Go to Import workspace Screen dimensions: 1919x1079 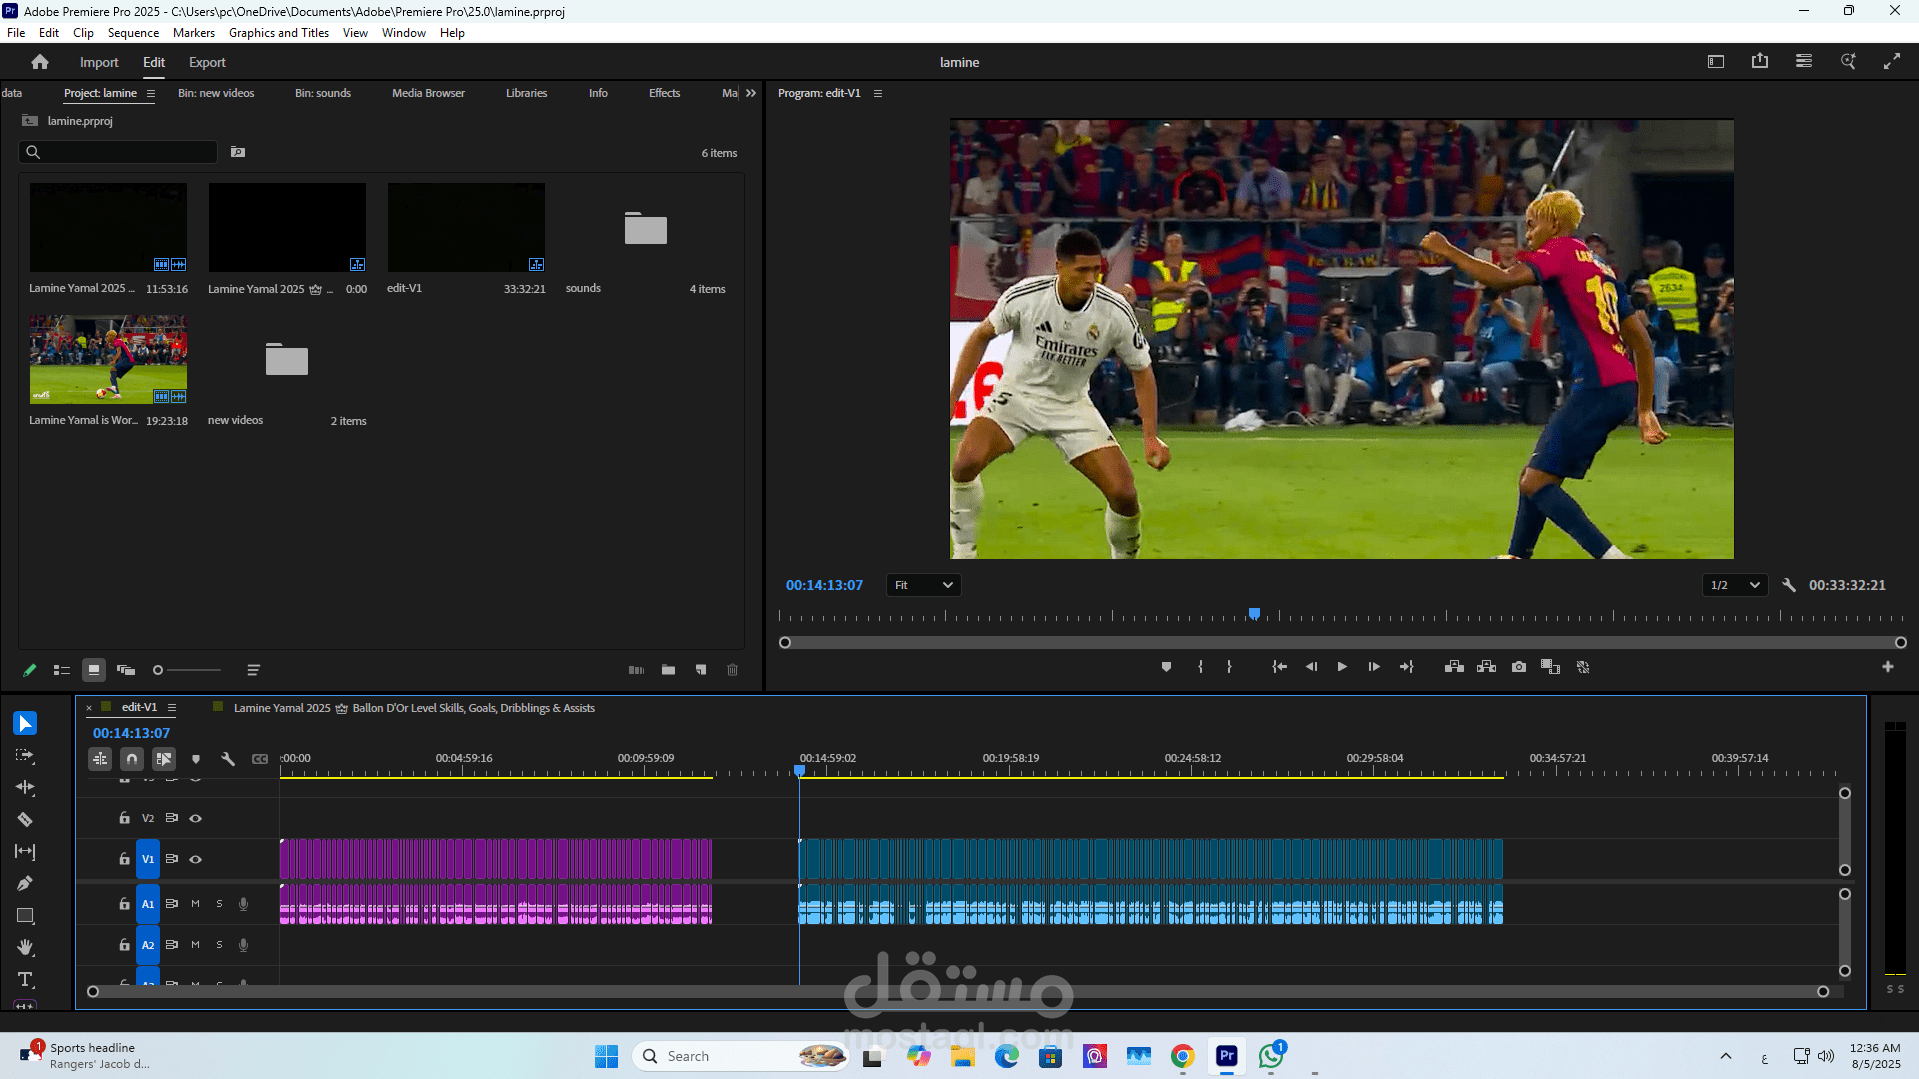(99, 62)
